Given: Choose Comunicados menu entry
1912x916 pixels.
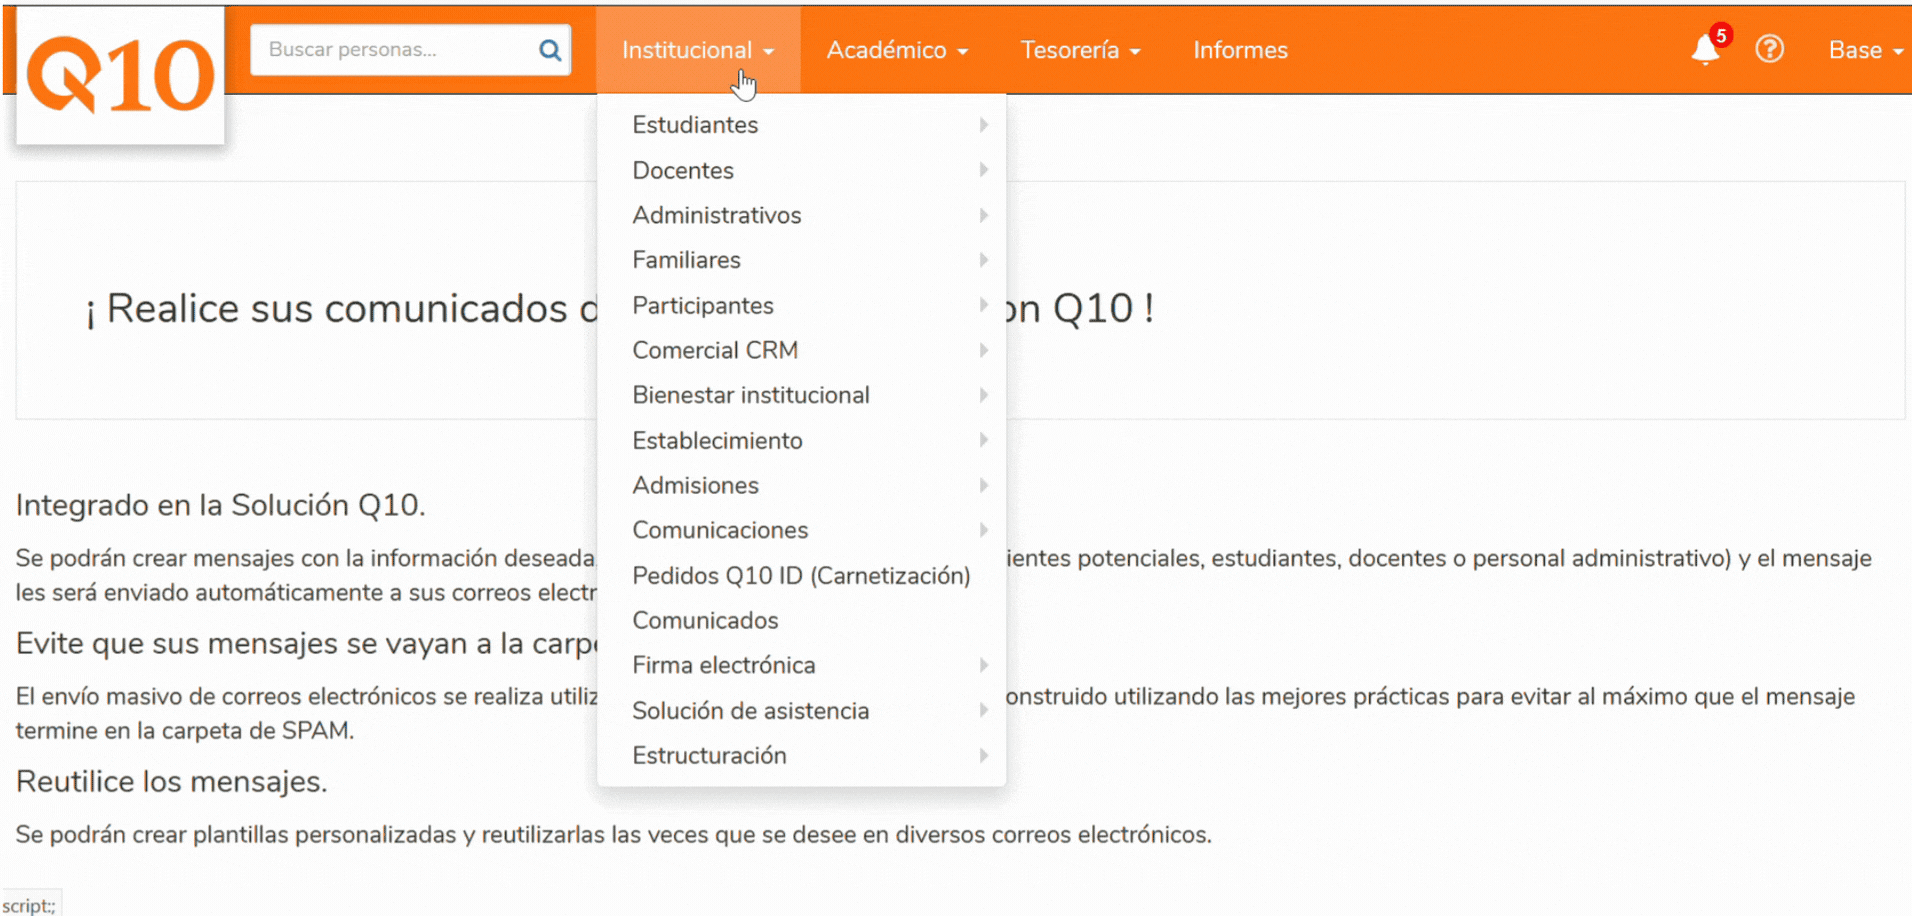Looking at the screenshot, I should (x=801, y=620).
